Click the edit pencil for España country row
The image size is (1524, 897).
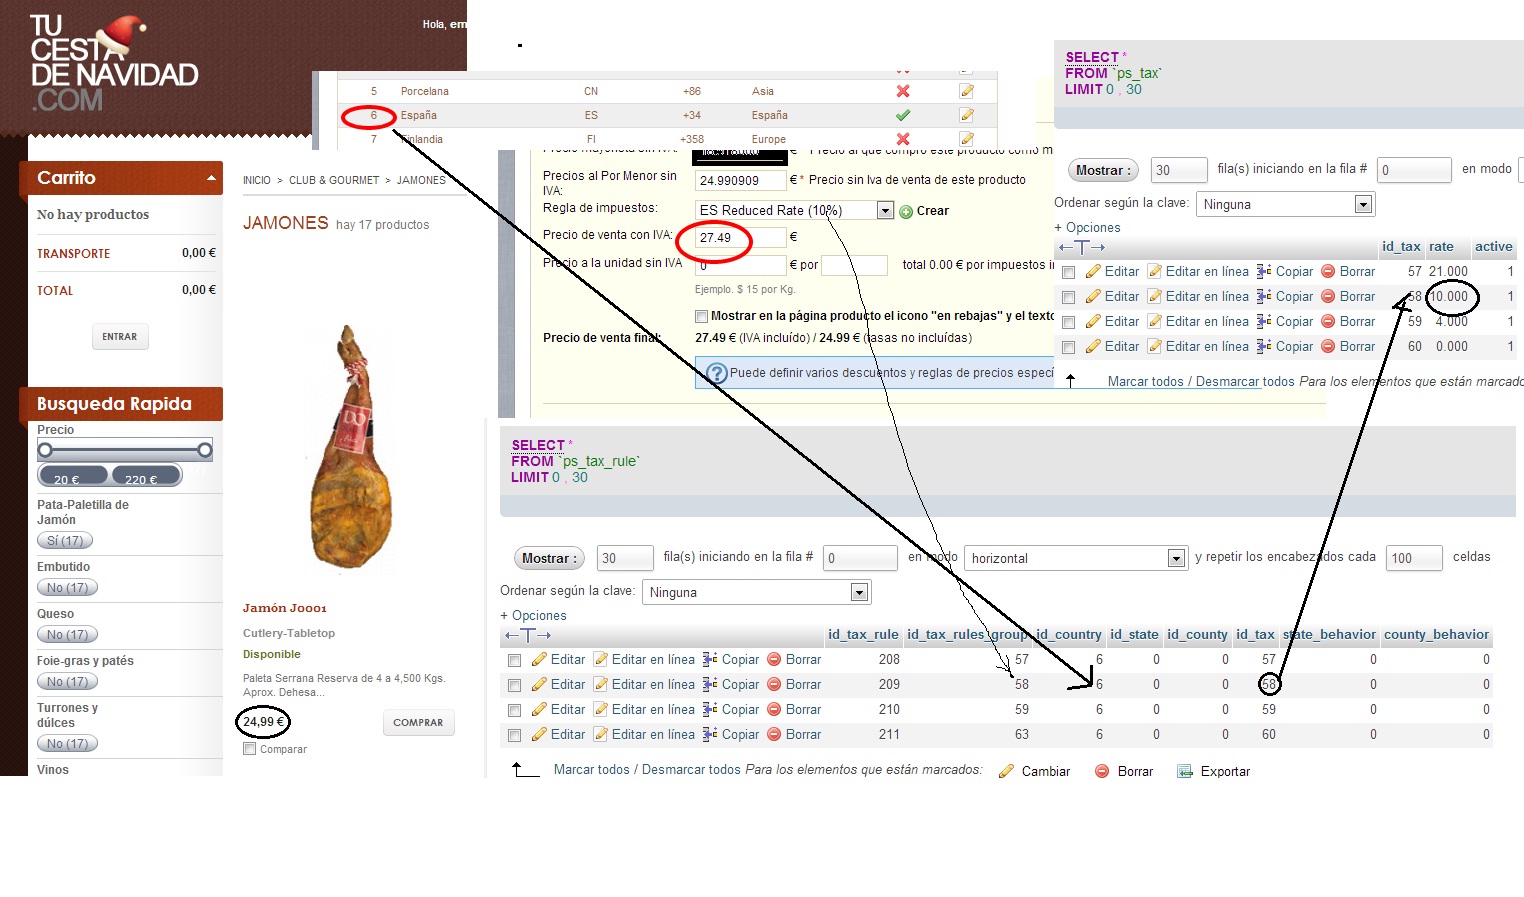tap(966, 115)
